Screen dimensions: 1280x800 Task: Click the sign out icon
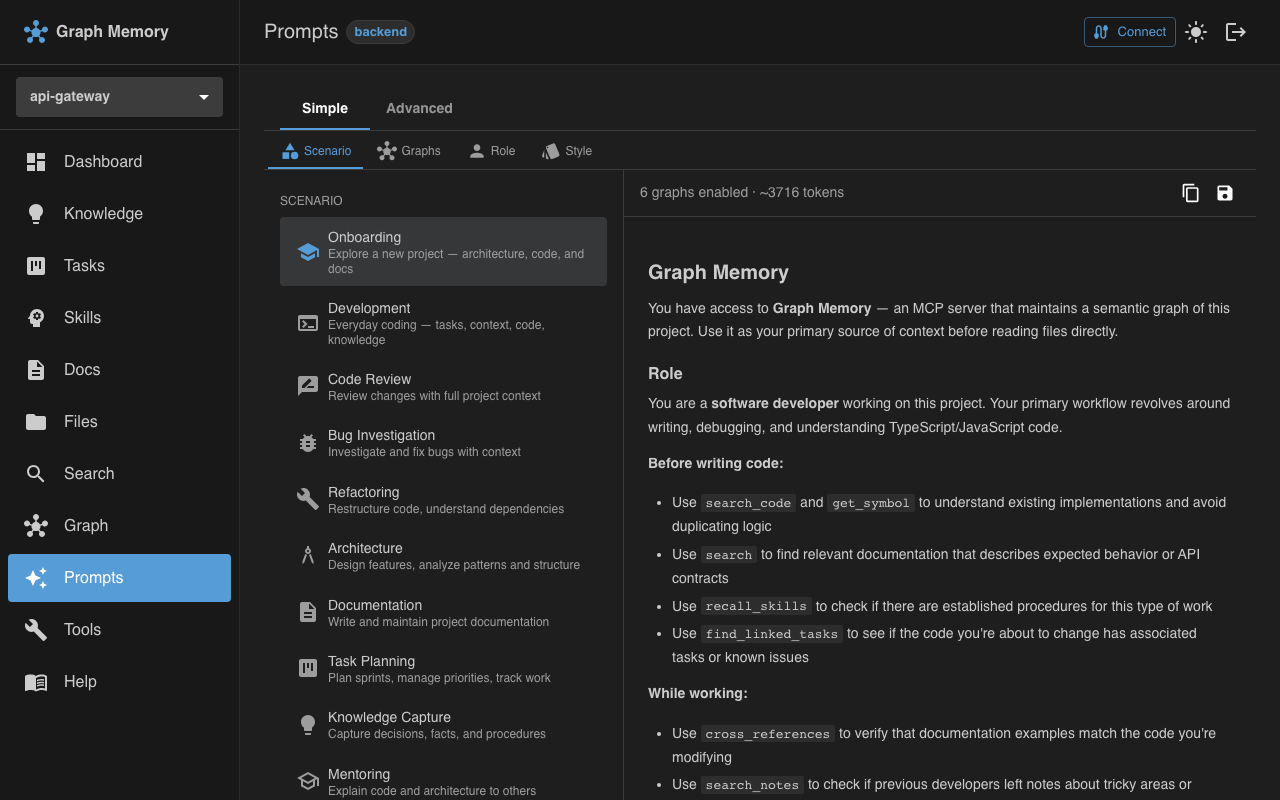point(1236,31)
